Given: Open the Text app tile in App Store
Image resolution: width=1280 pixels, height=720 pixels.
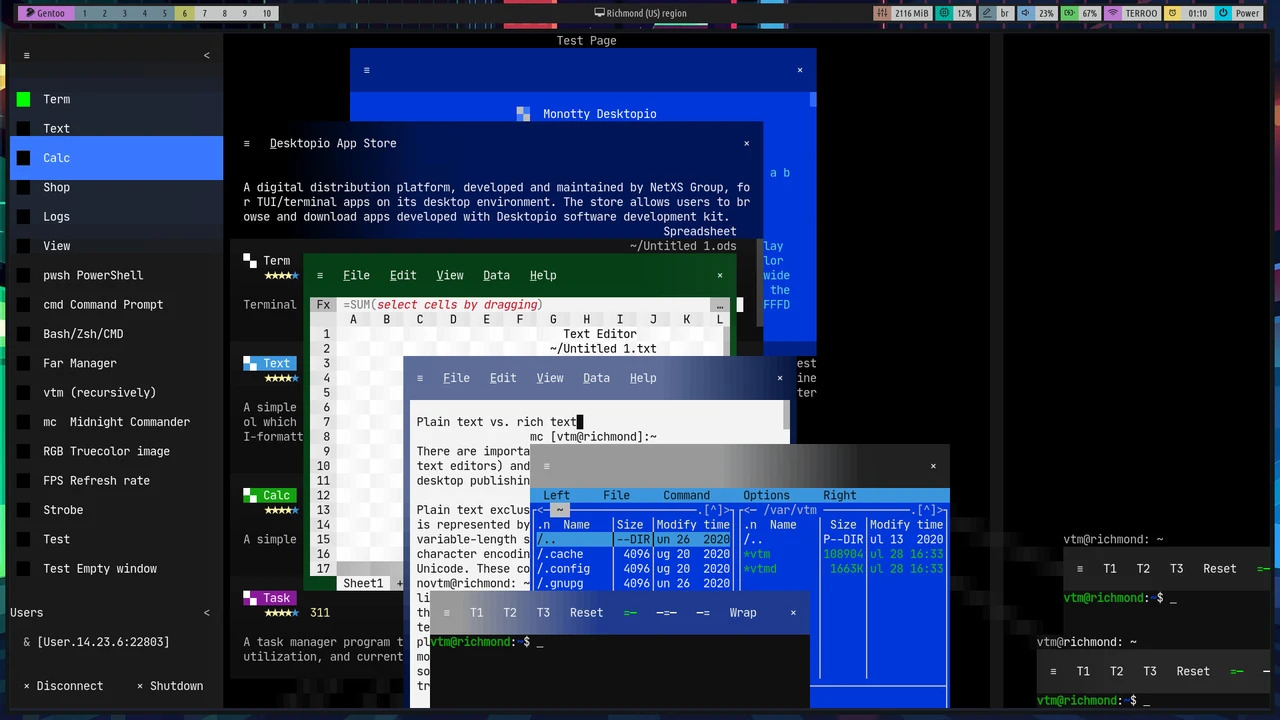Looking at the screenshot, I should pos(271,364).
